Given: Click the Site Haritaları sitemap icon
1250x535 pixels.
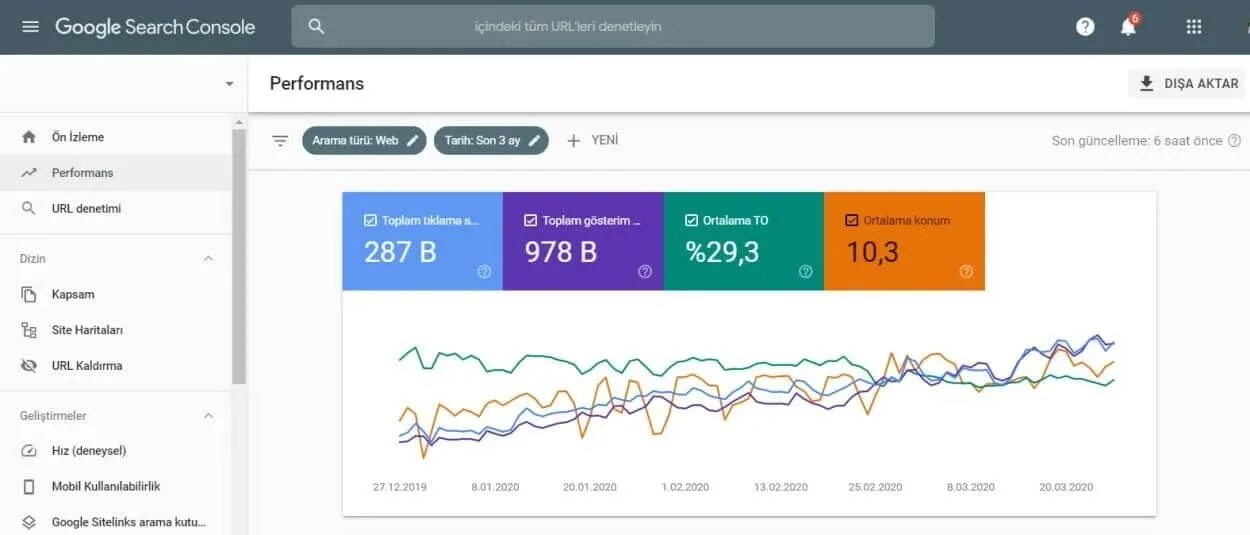Looking at the screenshot, I should 29,330.
